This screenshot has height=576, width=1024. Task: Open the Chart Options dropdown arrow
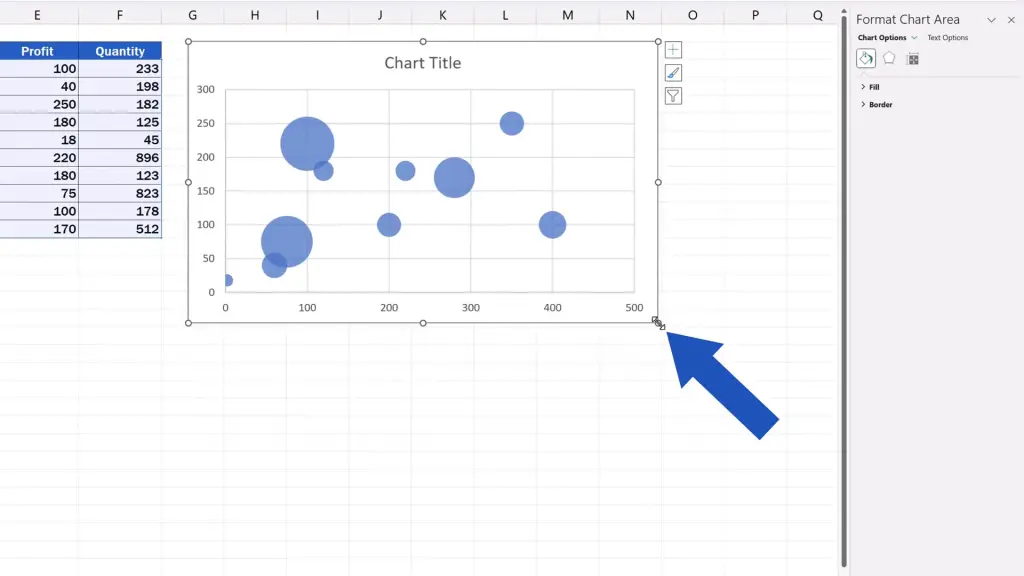(914, 38)
